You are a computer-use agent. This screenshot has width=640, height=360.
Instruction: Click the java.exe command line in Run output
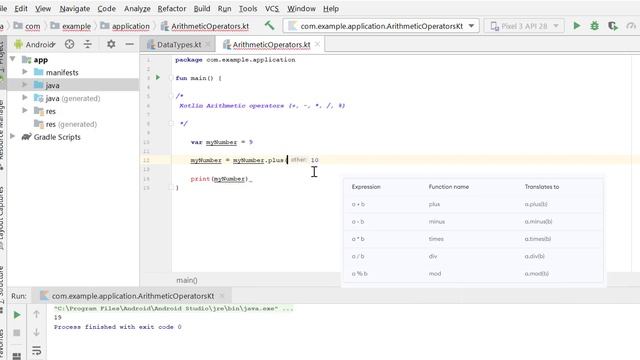[173, 309]
